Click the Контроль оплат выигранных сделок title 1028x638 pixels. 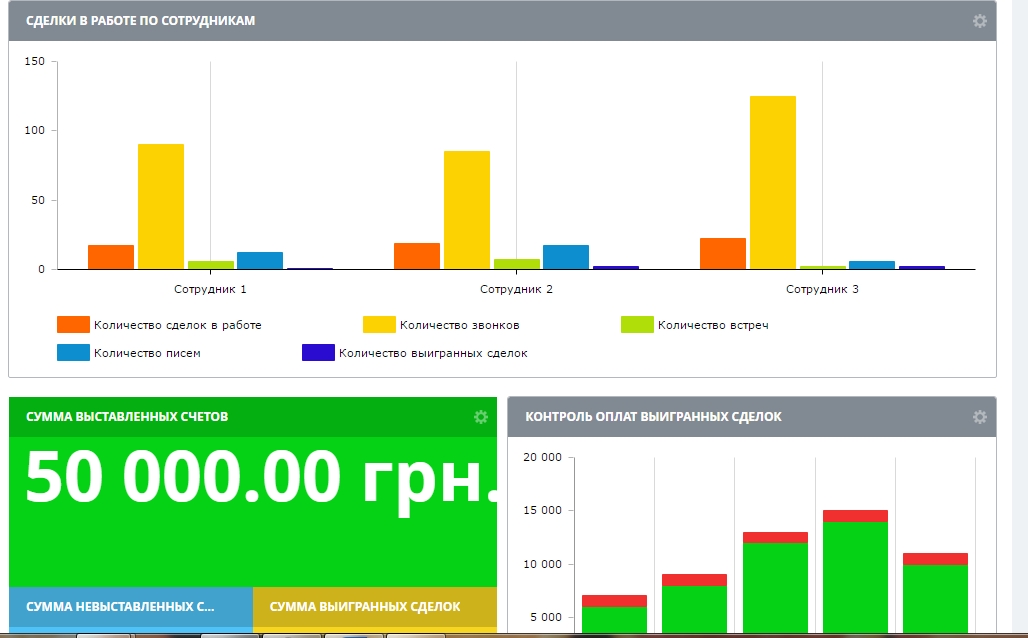coord(653,417)
